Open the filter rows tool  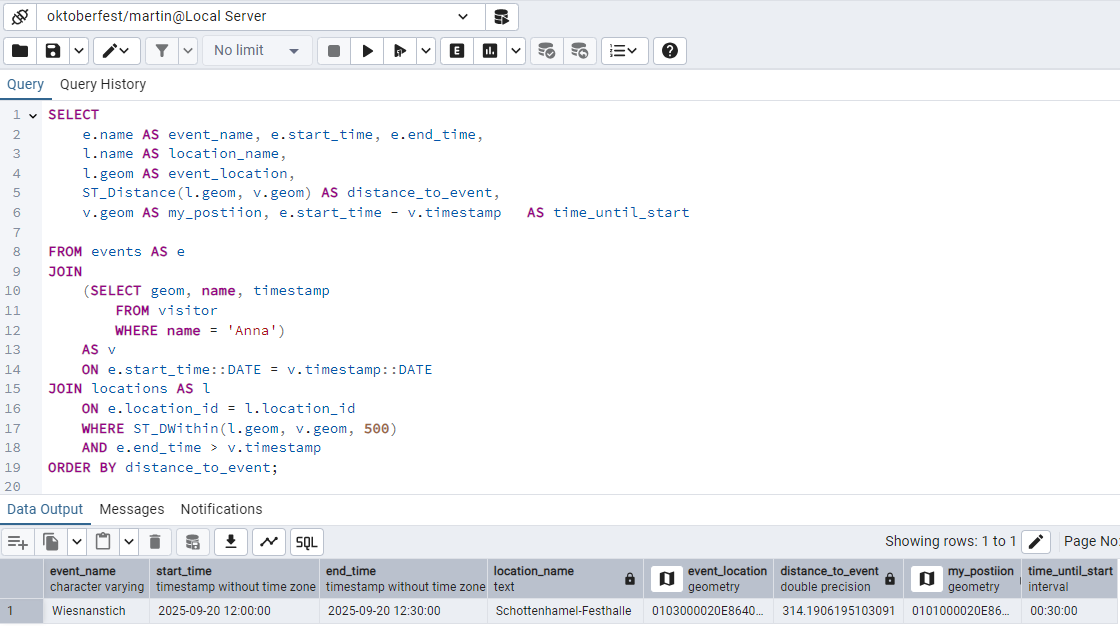(x=162, y=51)
